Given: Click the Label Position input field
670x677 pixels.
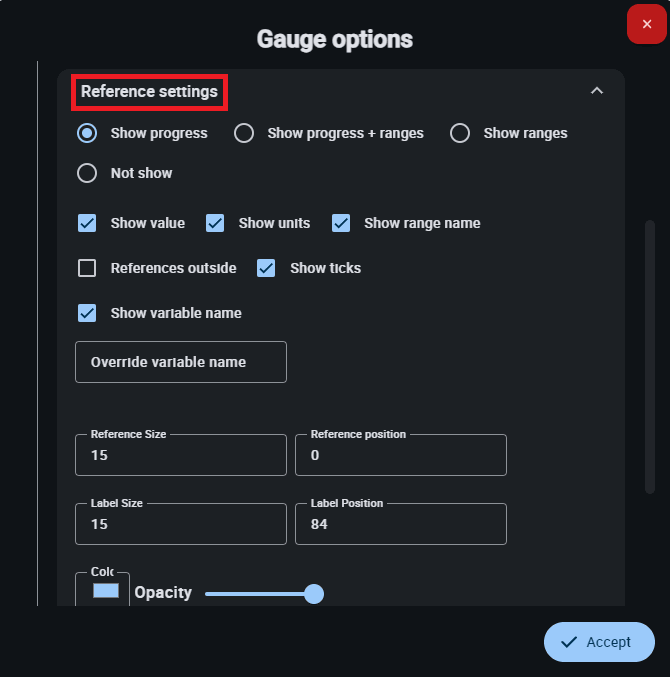Looking at the screenshot, I should point(400,524).
